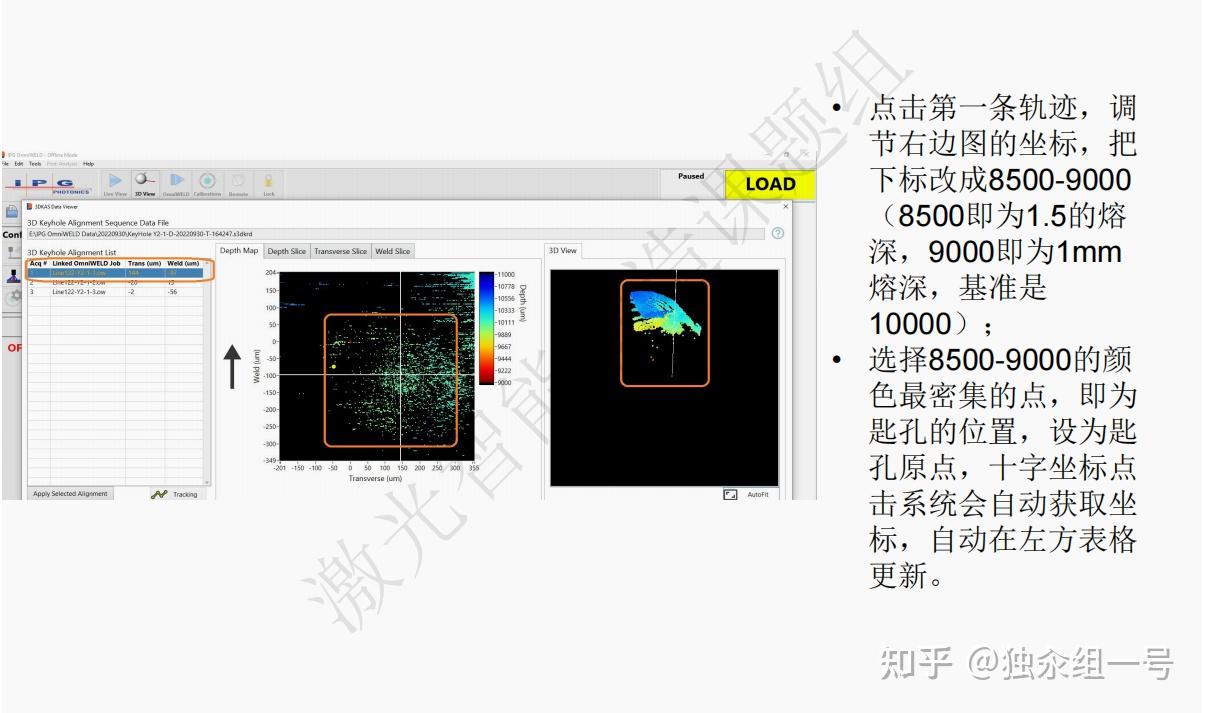The height and width of the screenshot is (713, 1205).
Task: Open the OmniWELD toolbar icon
Action: click(176, 182)
